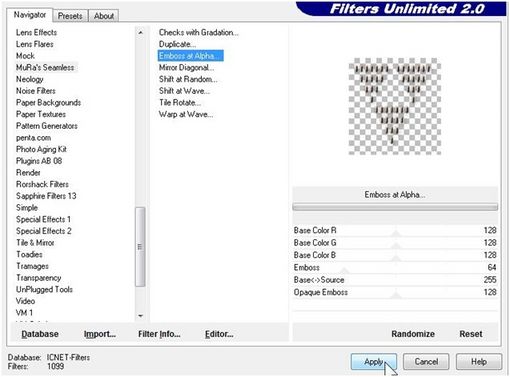The height and width of the screenshot is (377, 510).
Task: Click the Apply button
Action: [x=373, y=362]
